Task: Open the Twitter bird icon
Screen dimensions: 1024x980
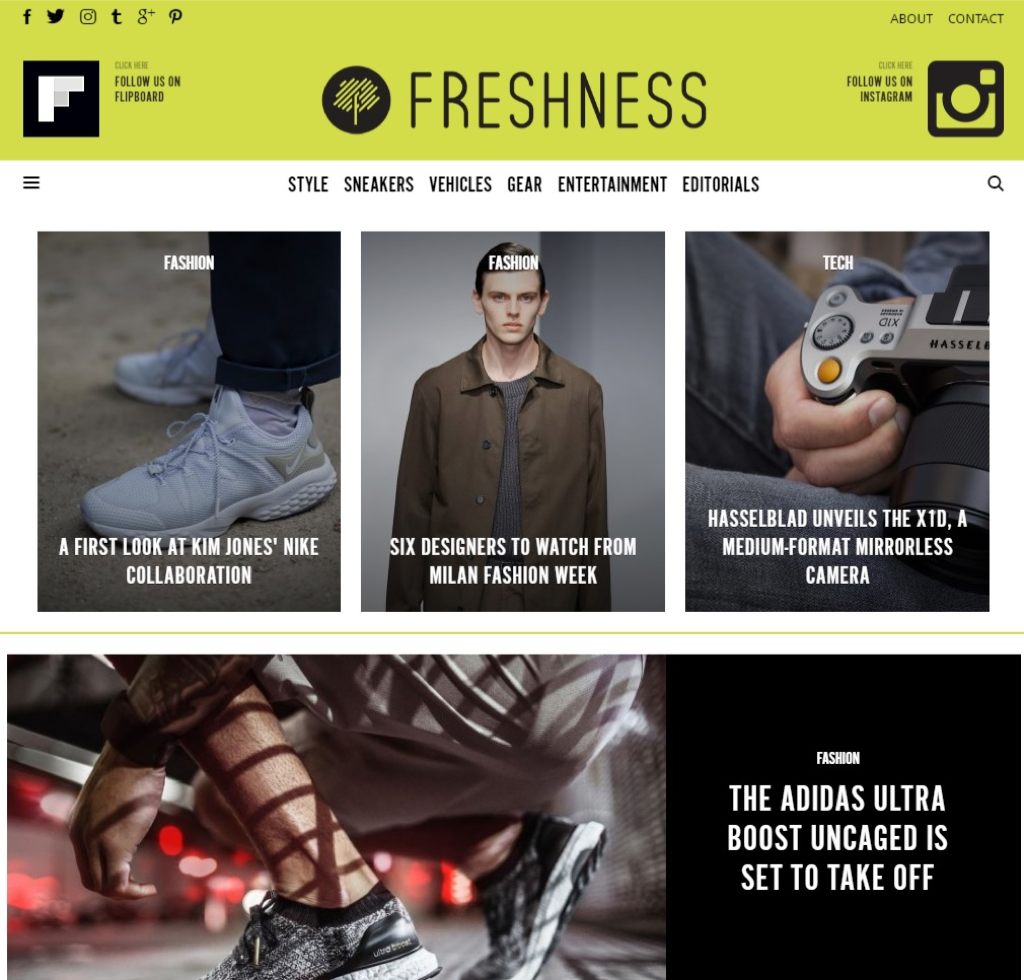Action: 56,16
